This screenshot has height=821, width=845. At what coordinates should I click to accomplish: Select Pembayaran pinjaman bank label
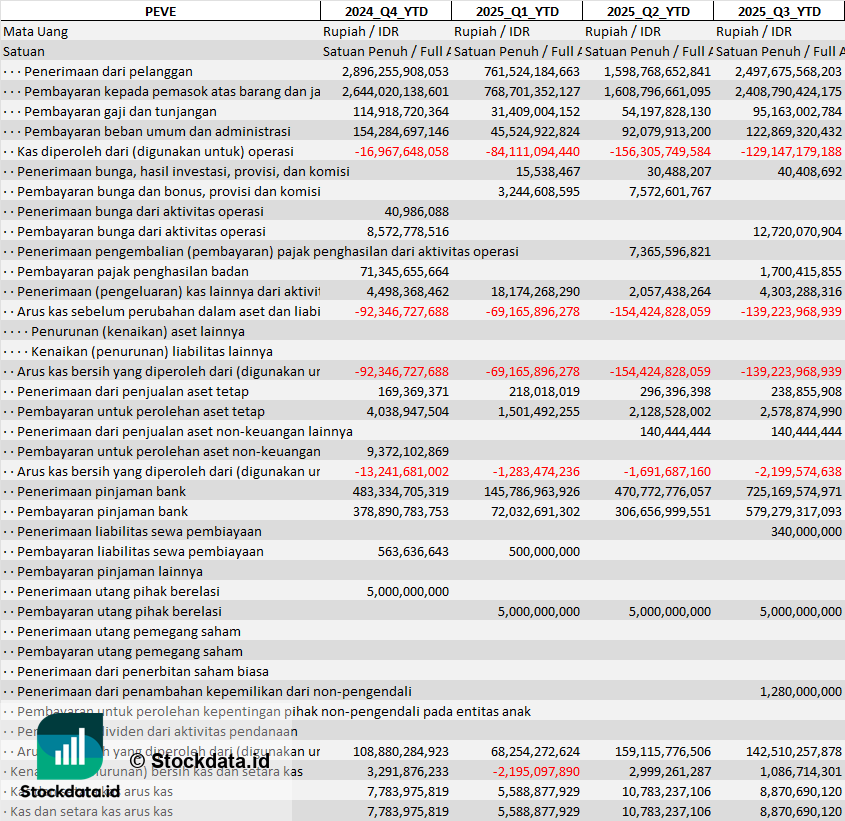(102, 512)
